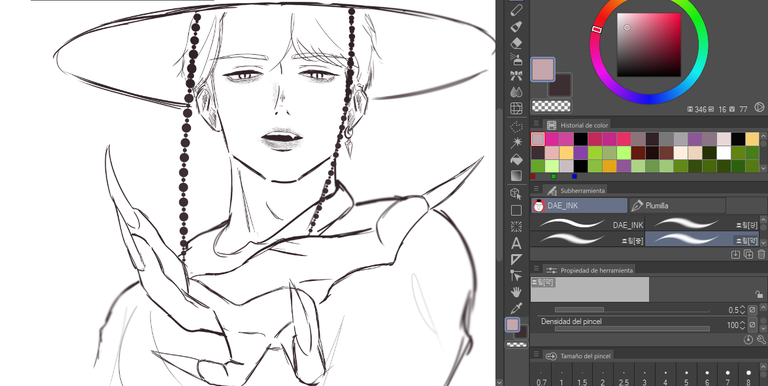Select the transparent color checkerboard swatch

click(552, 105)
